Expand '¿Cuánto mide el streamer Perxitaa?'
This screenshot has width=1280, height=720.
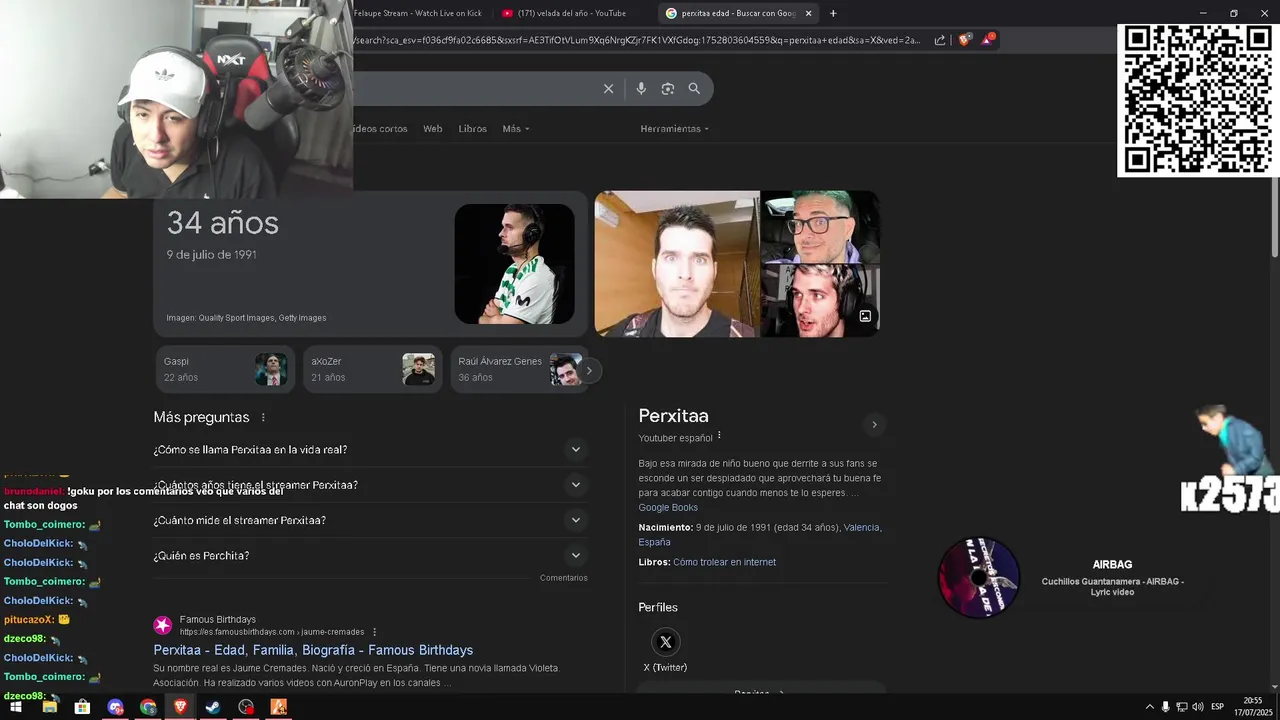[x=369, y=520]
